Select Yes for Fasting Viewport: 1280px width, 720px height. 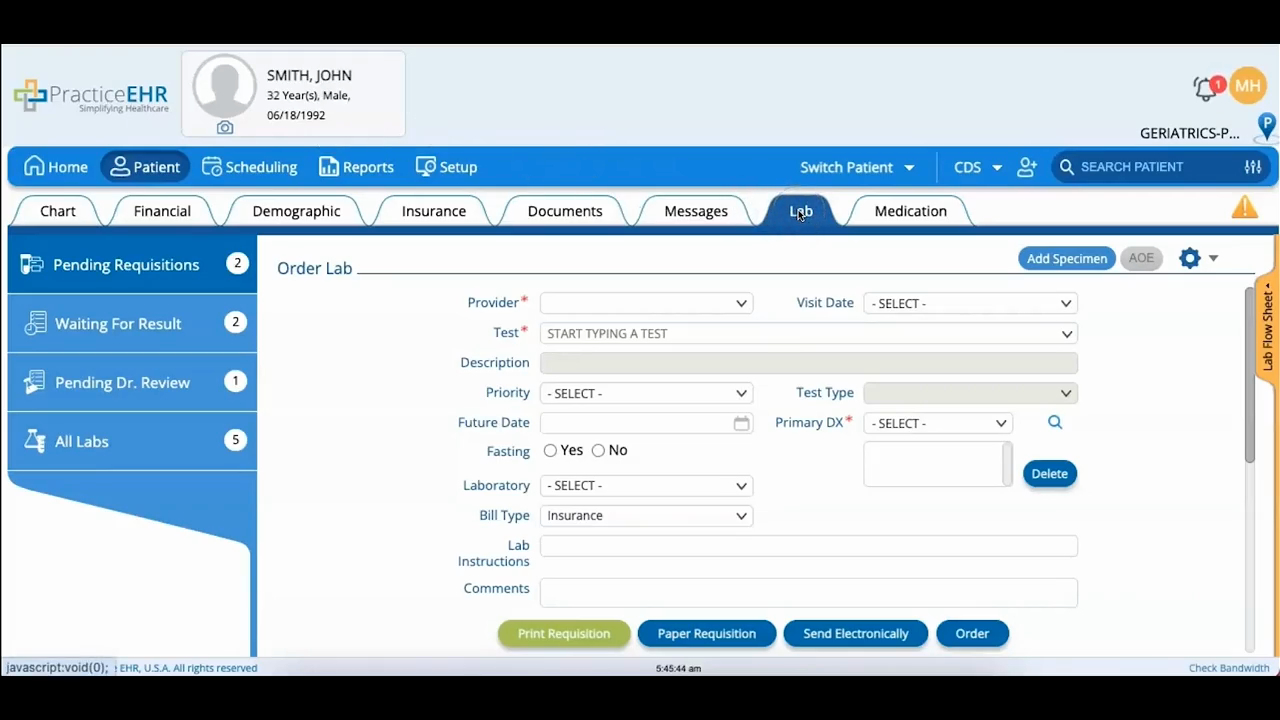550,451
